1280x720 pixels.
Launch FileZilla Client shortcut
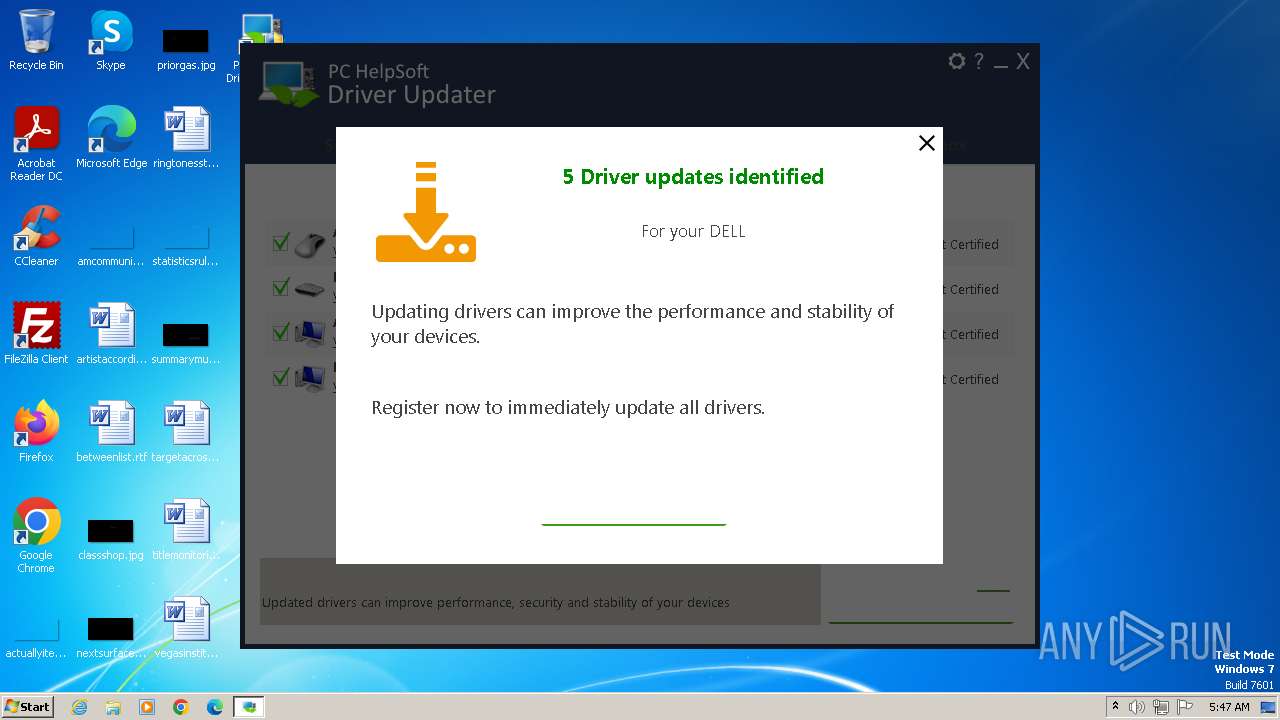[36, 334]
